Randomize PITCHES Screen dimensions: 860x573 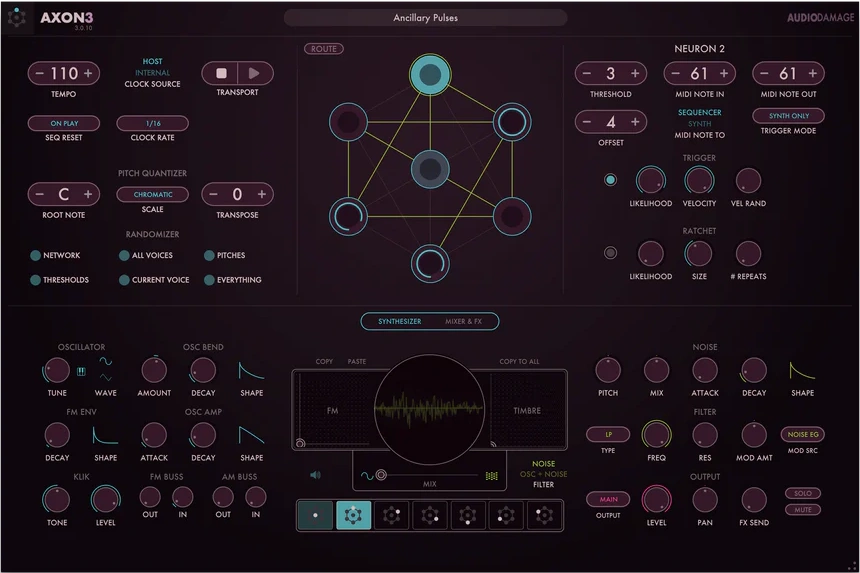pos(225,256)
